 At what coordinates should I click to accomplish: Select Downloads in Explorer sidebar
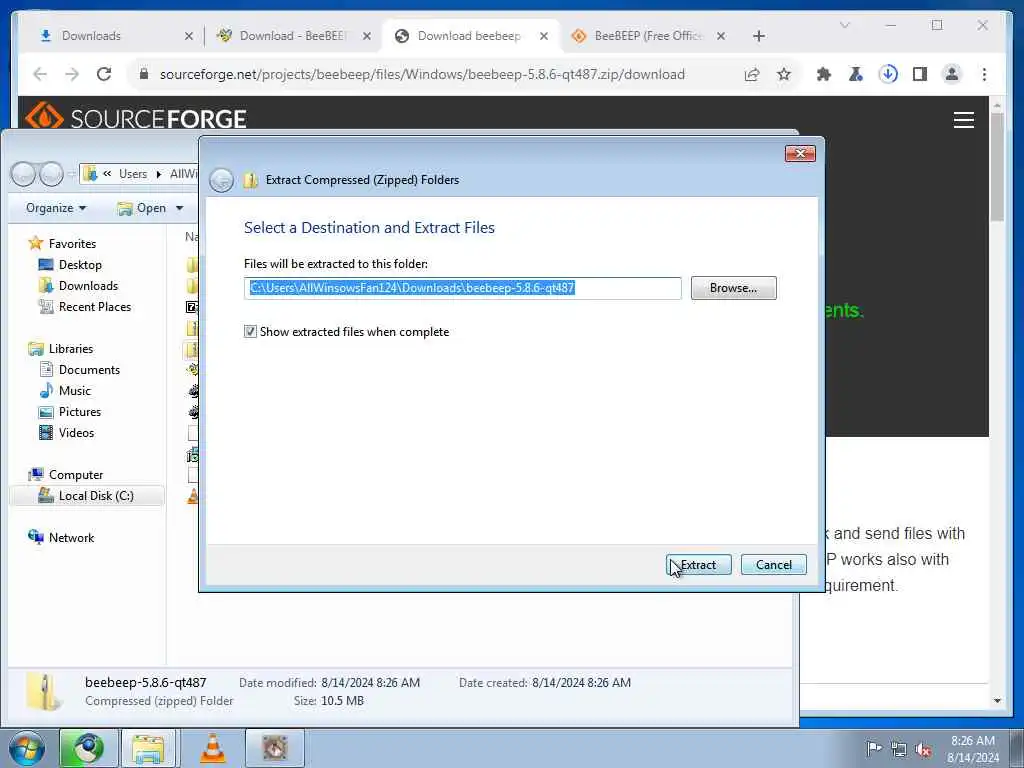pyautogui.click(x=88, y=285)
